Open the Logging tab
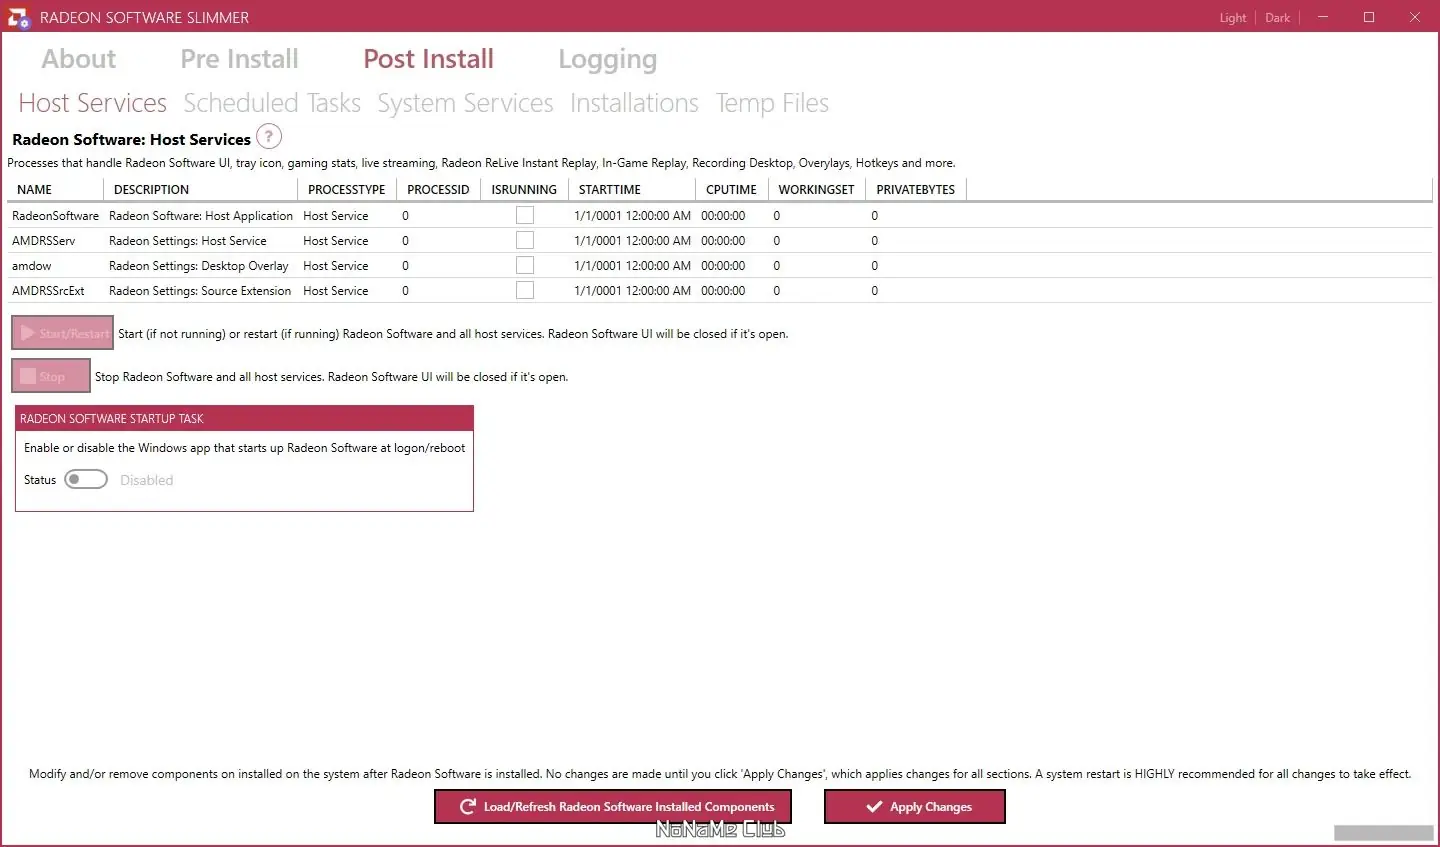This screenshot has width=1440, height=847. click(x=608, y=60)
